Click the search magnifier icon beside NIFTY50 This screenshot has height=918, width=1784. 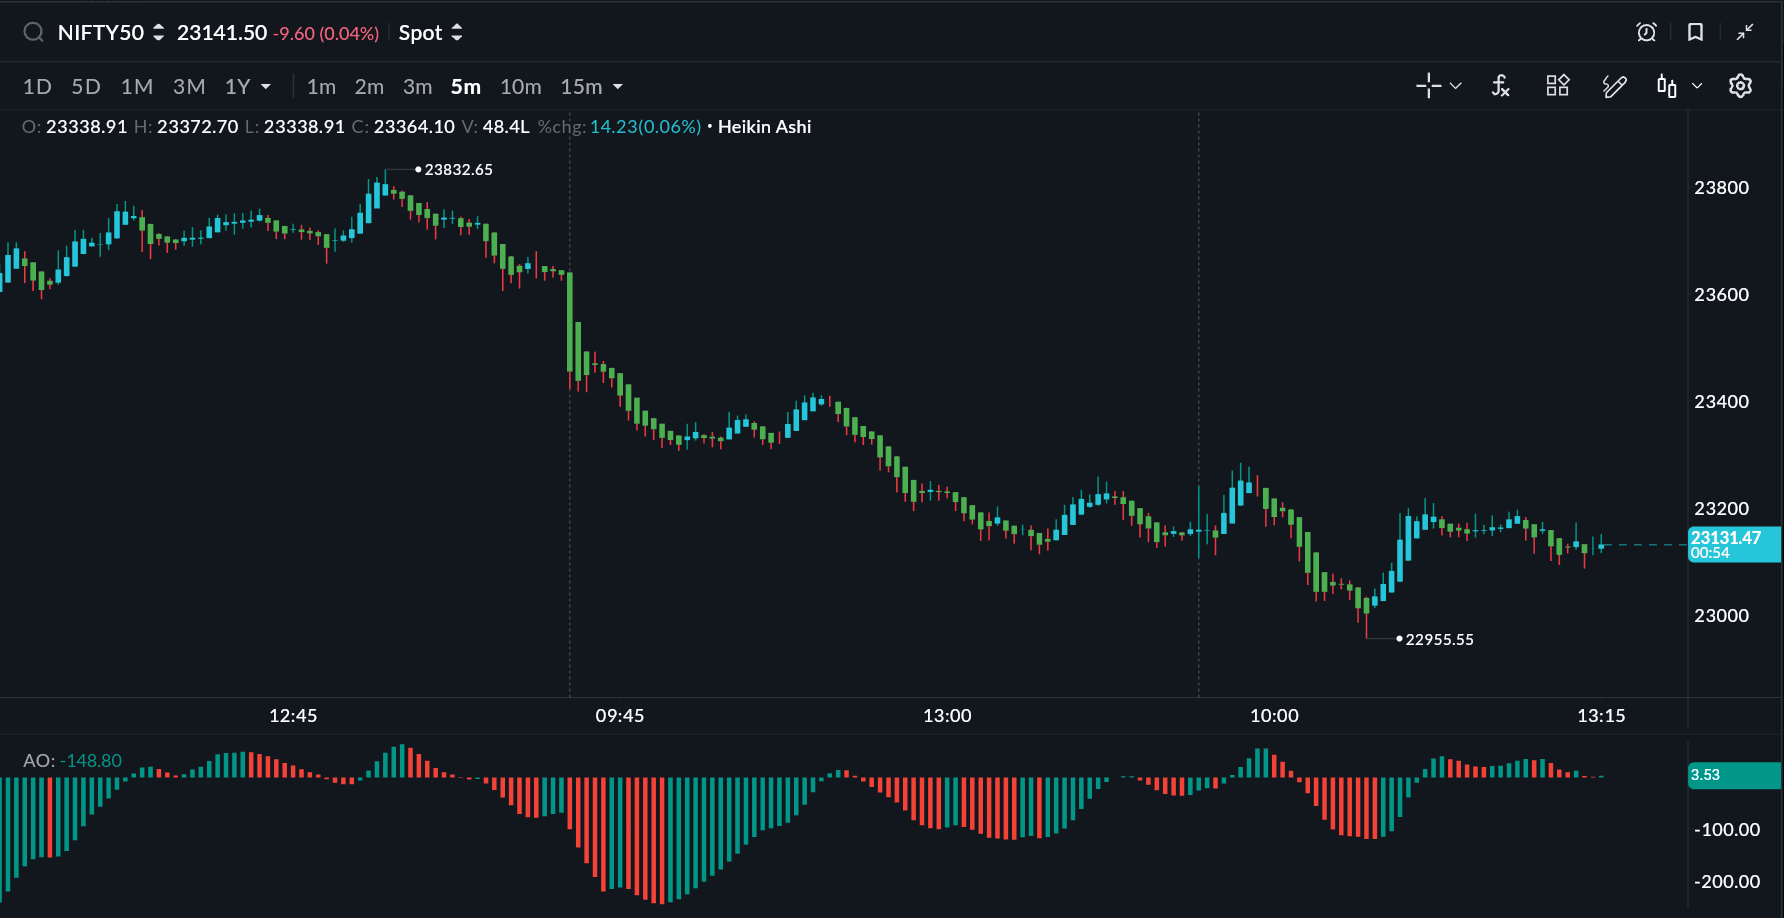point(33,33)
